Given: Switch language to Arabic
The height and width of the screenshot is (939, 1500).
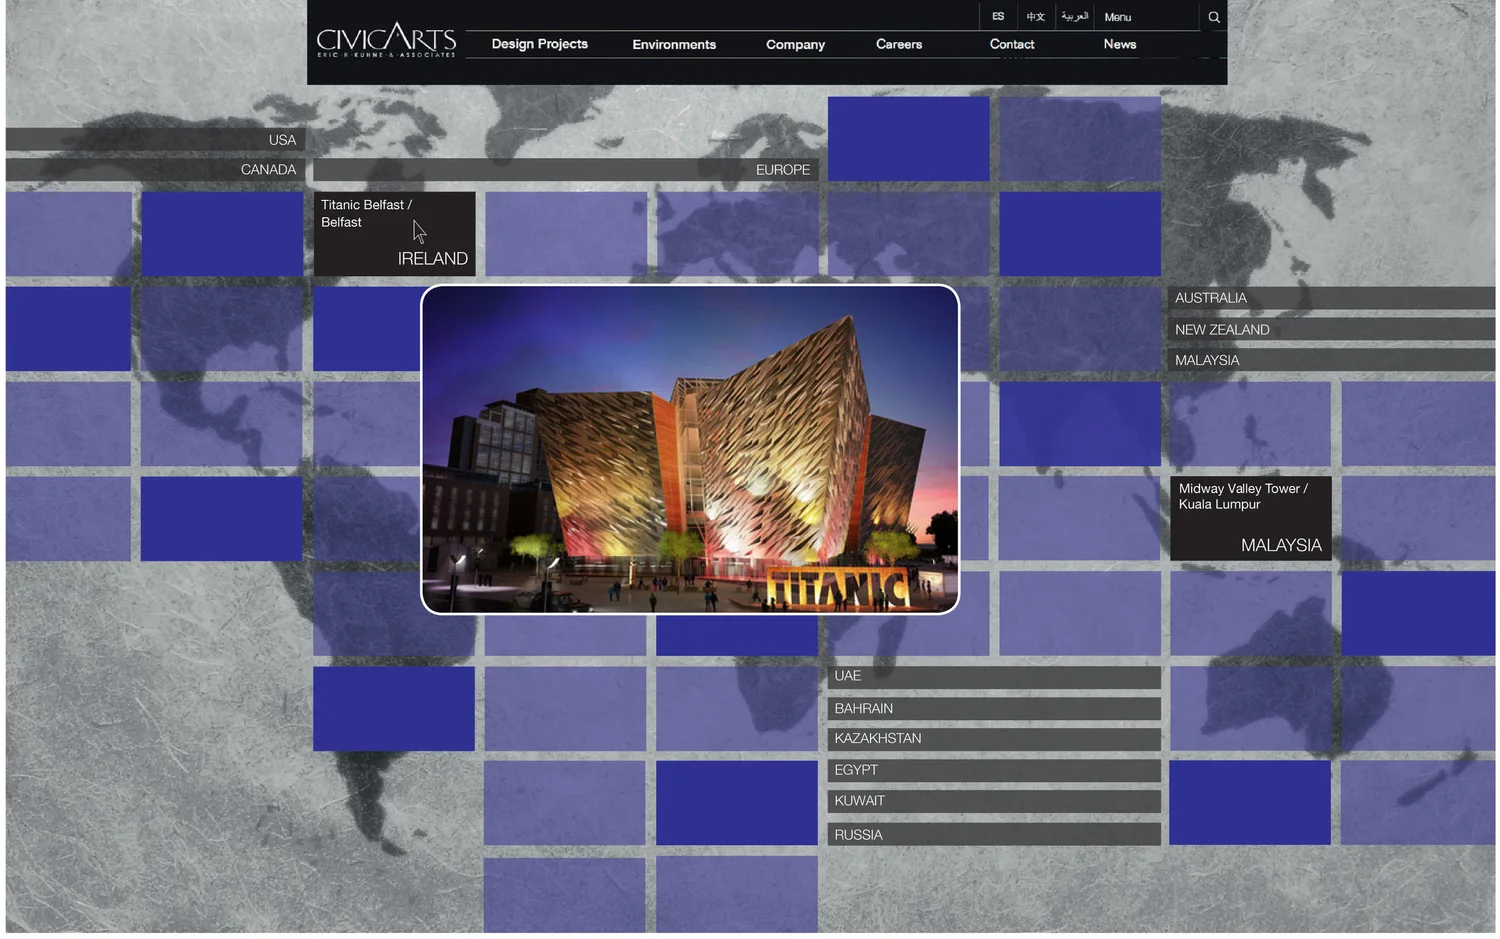Looking at the screenshot, I should coord(1074,17).
